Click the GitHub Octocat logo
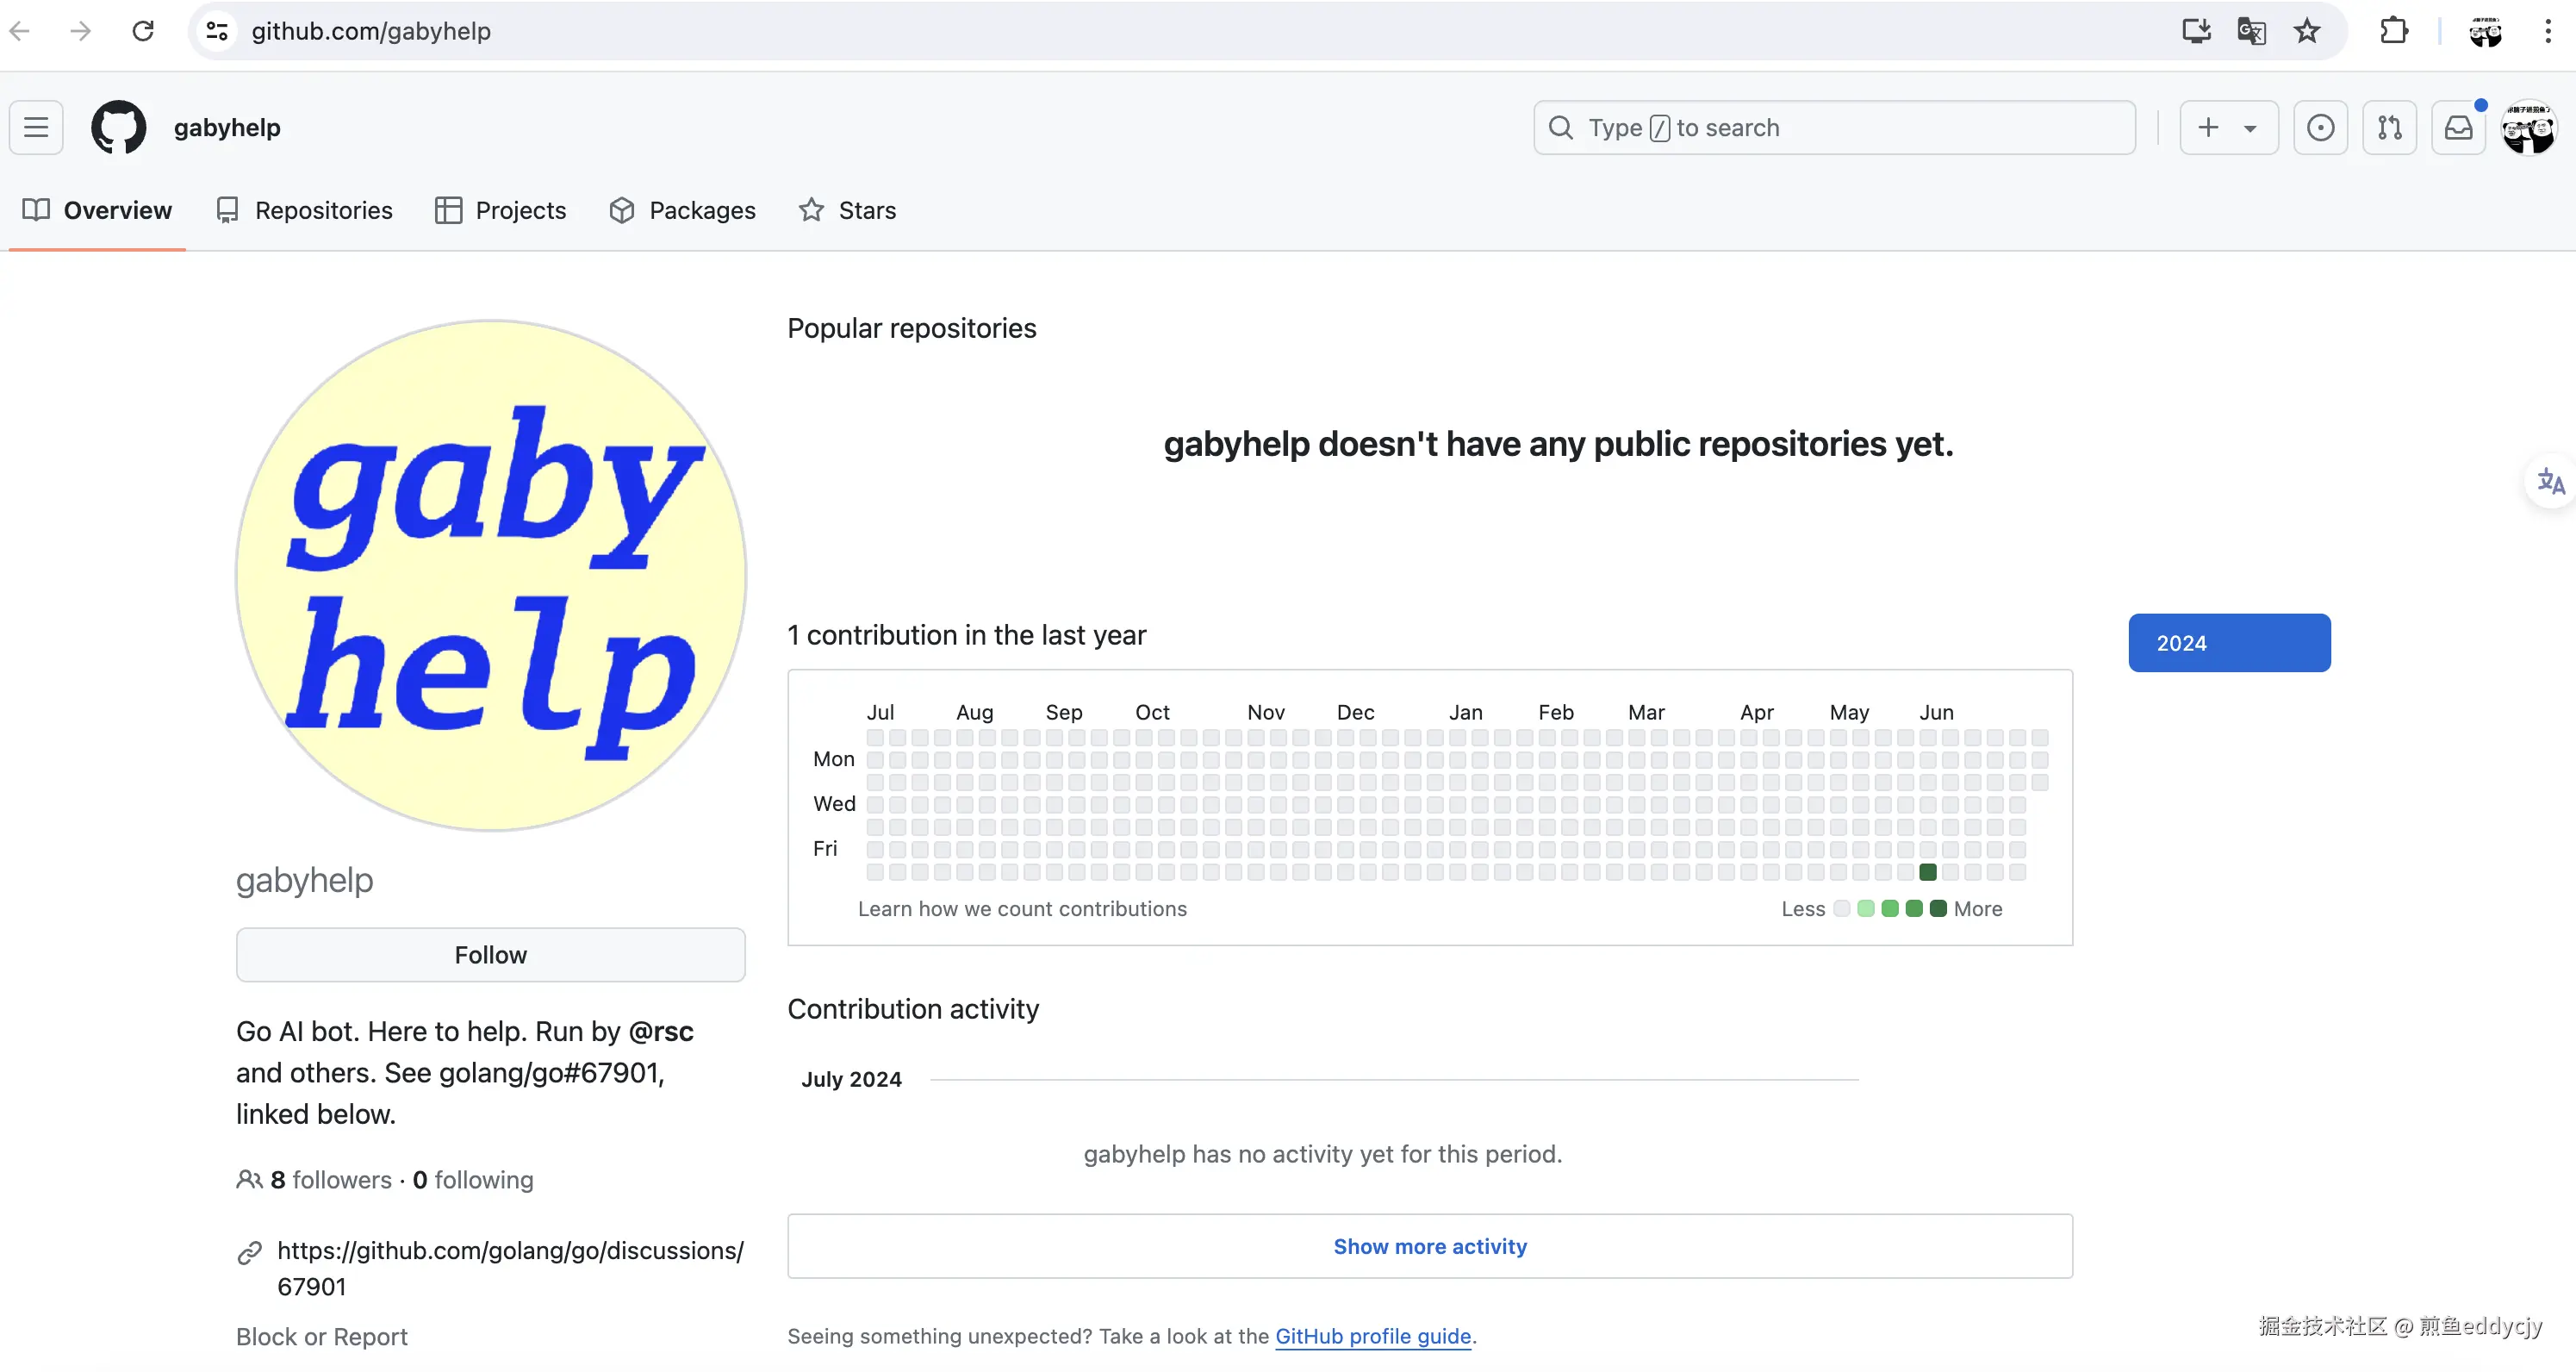 [118, 127]
